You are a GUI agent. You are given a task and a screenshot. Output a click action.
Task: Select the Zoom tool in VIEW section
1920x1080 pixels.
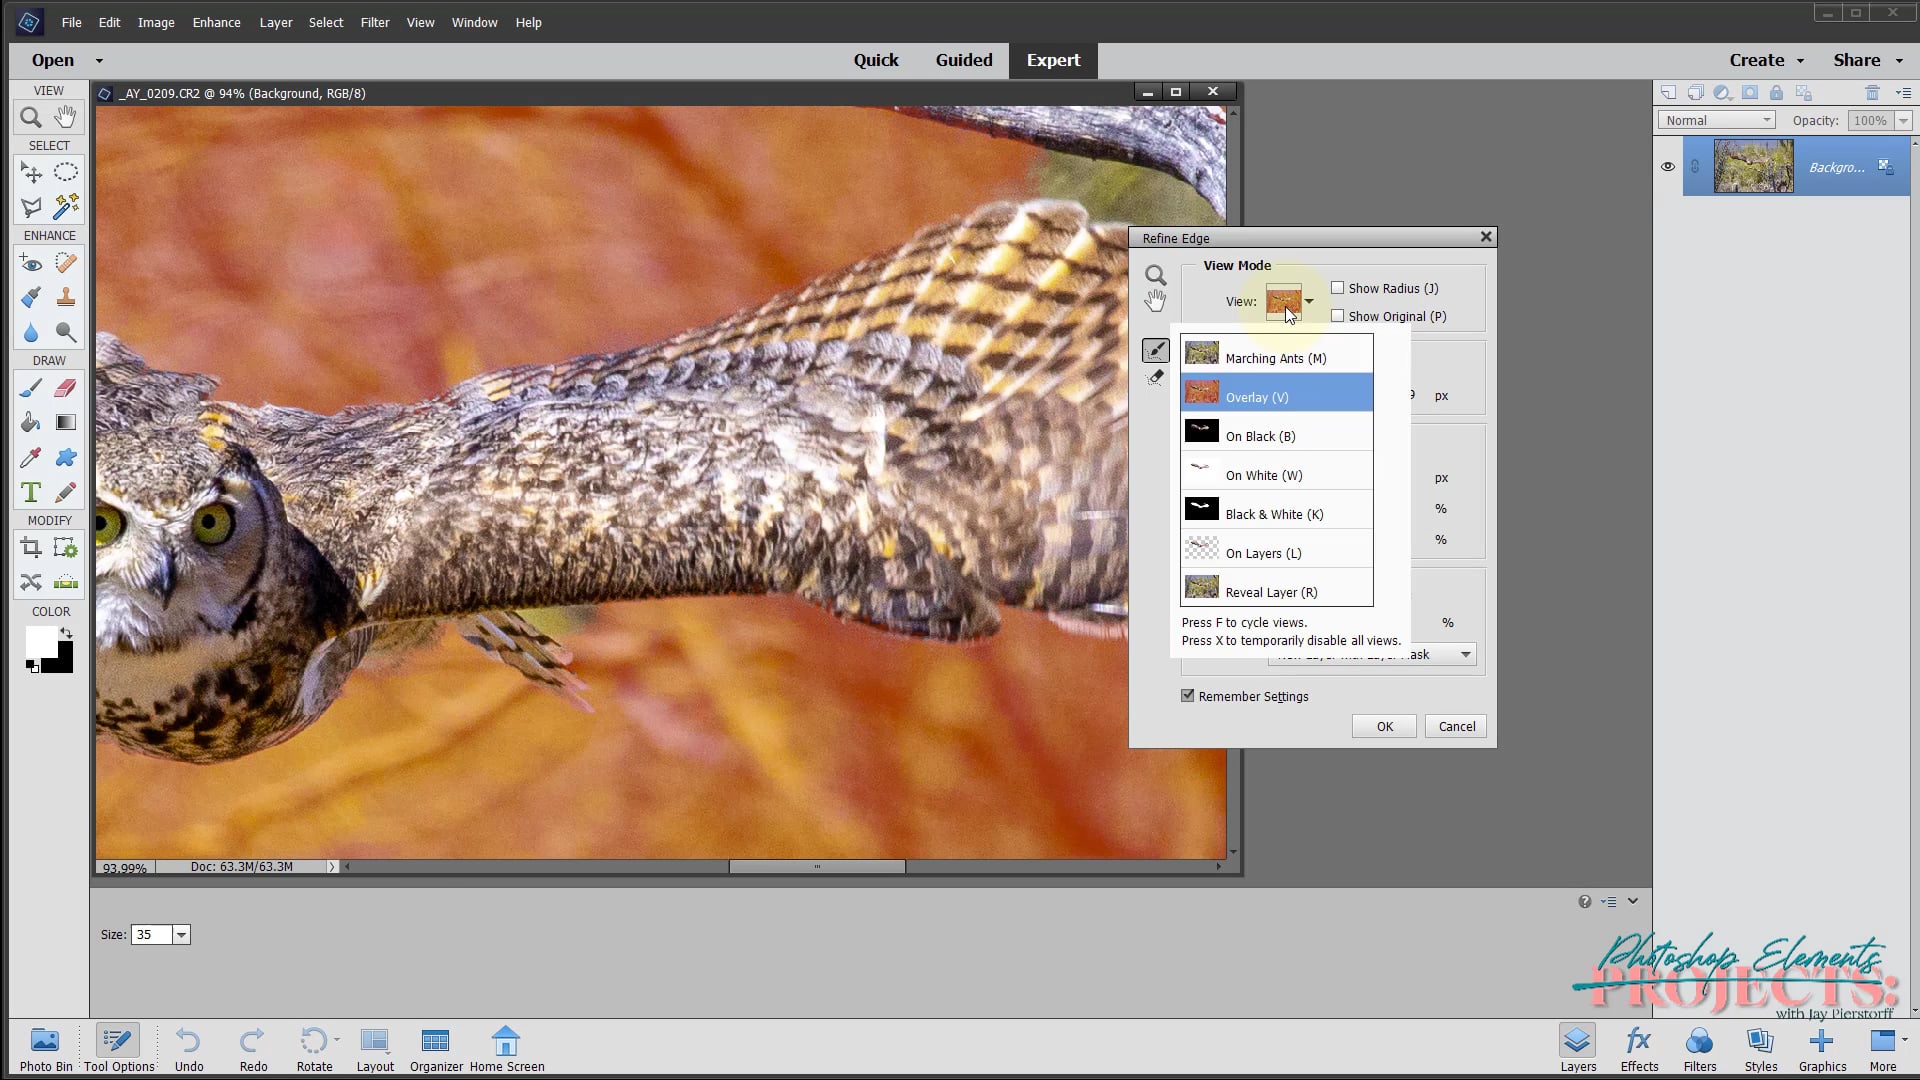[x=30, y=118]
